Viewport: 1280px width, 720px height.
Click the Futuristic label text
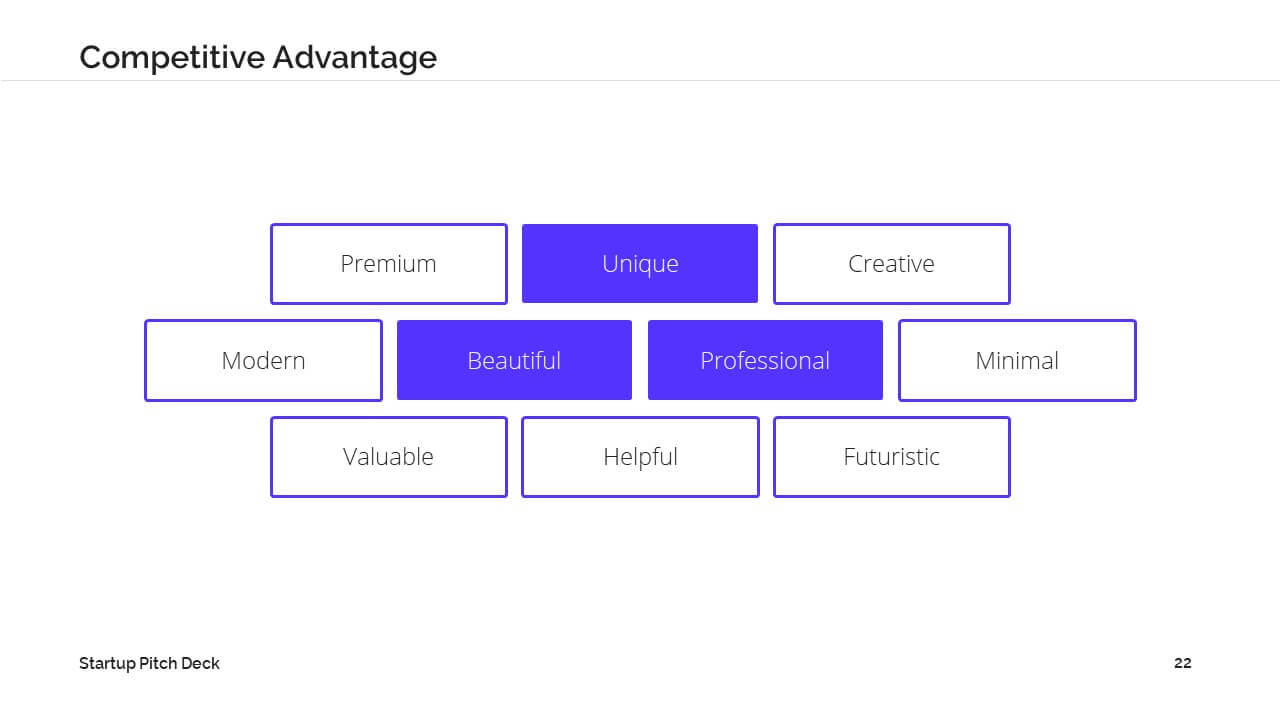click(x=892, y=457)
